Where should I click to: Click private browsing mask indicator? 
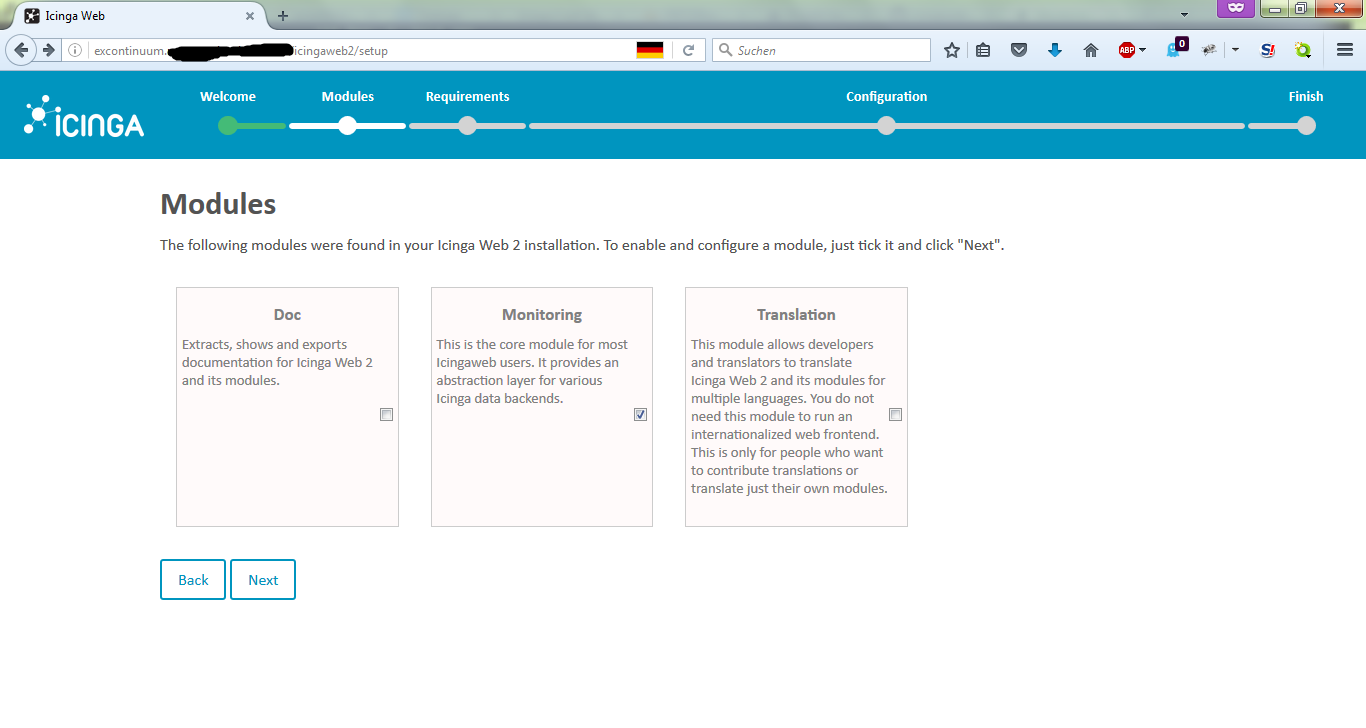(1236, 8)
